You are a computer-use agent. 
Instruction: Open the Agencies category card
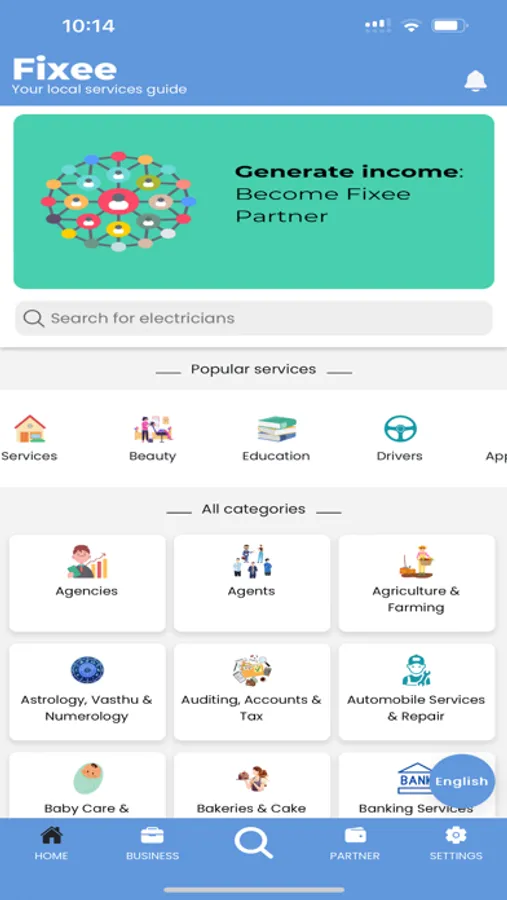(87, 583)
